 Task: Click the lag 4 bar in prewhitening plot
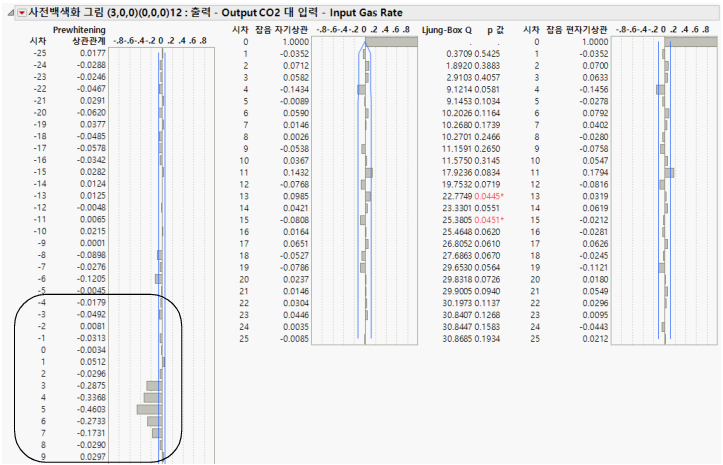click(153, 397)
